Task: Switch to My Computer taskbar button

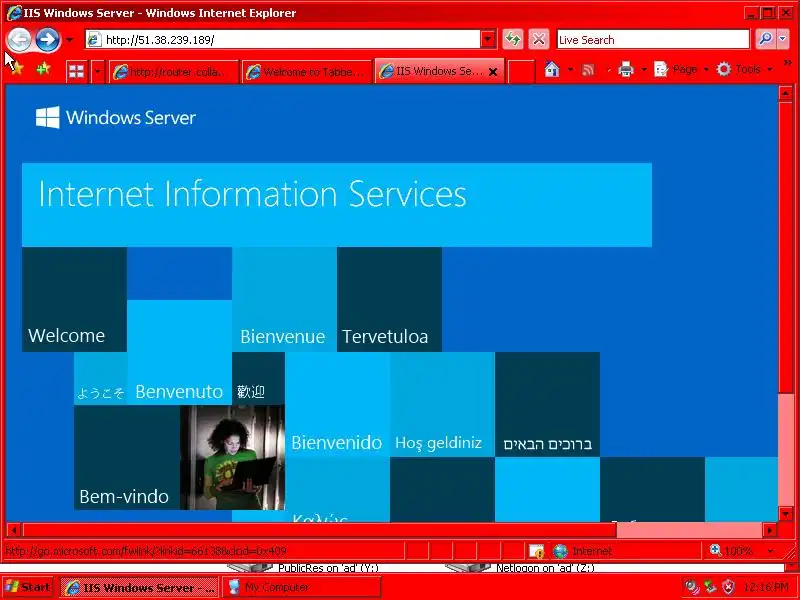Action: tap(302, 587)
